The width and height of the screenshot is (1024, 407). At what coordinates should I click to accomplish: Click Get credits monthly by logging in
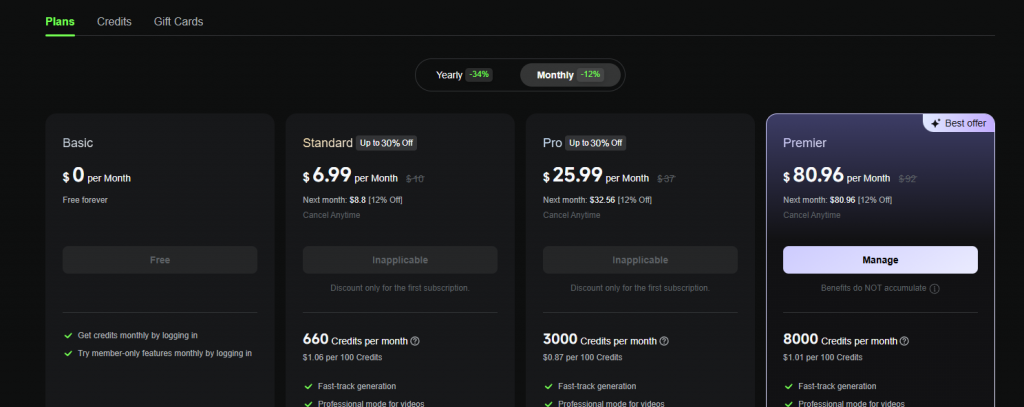(138, 335)
